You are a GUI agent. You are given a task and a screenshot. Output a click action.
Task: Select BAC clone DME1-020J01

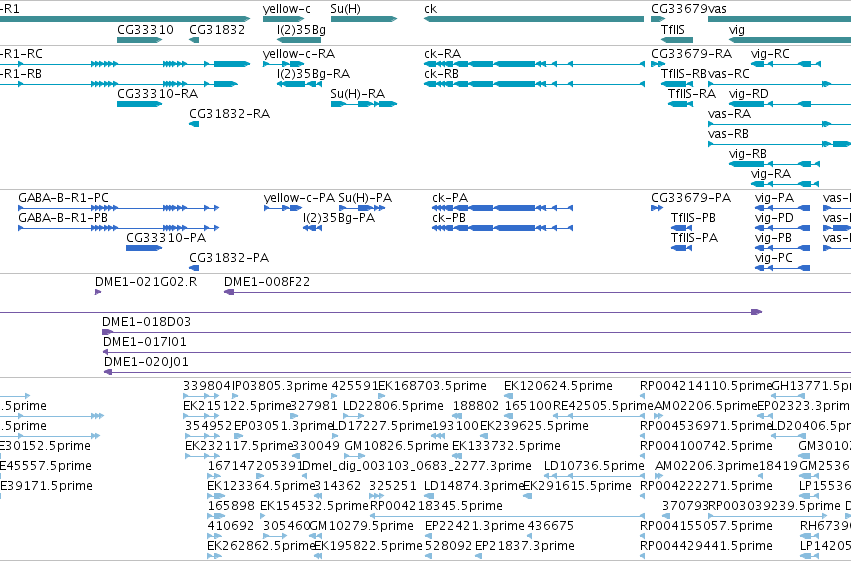[147, 362]
